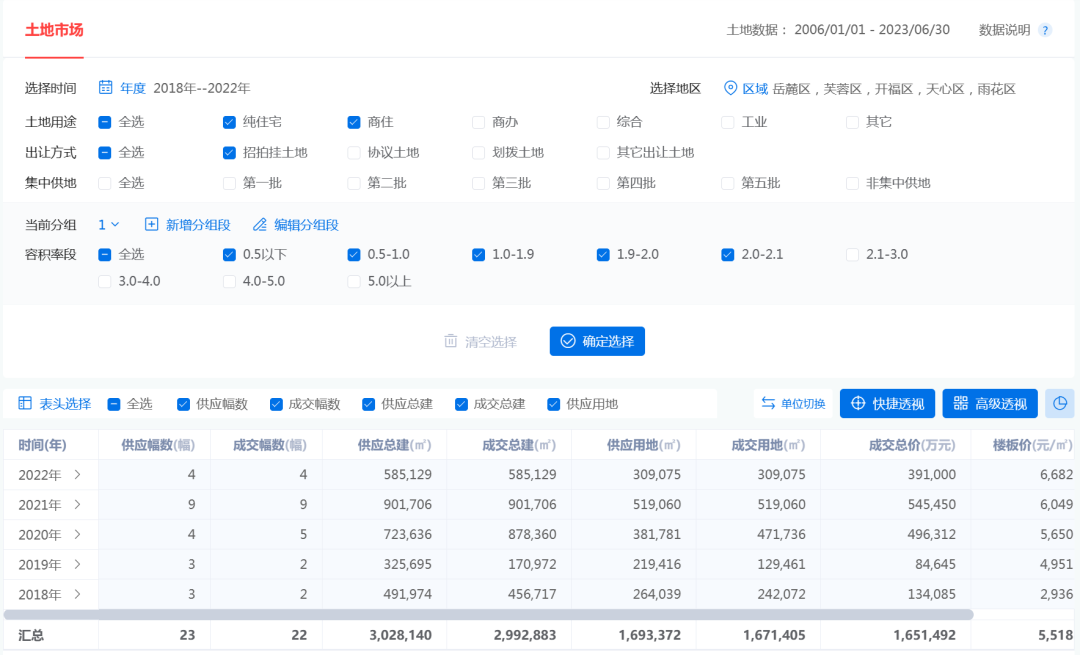
Task: Switch to the 土地市场 tab
Action: pos(54,30)
